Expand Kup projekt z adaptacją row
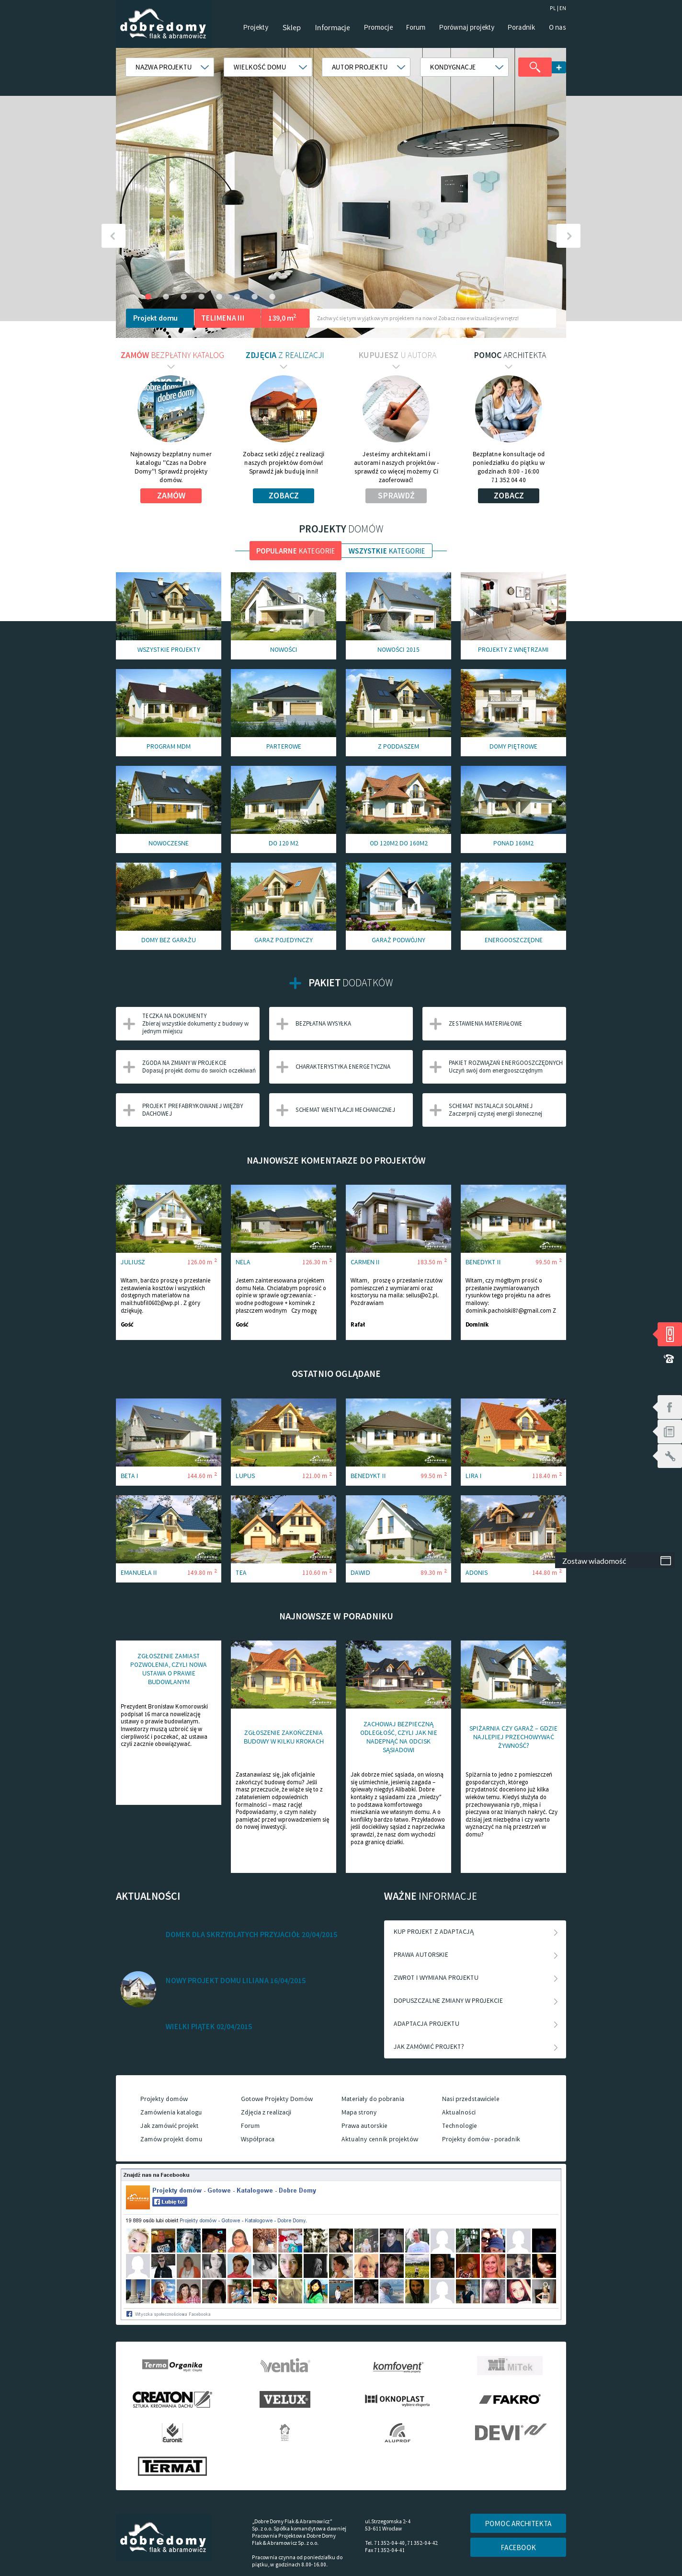Screen dimensions: 682x2576 pos(475,1931)
